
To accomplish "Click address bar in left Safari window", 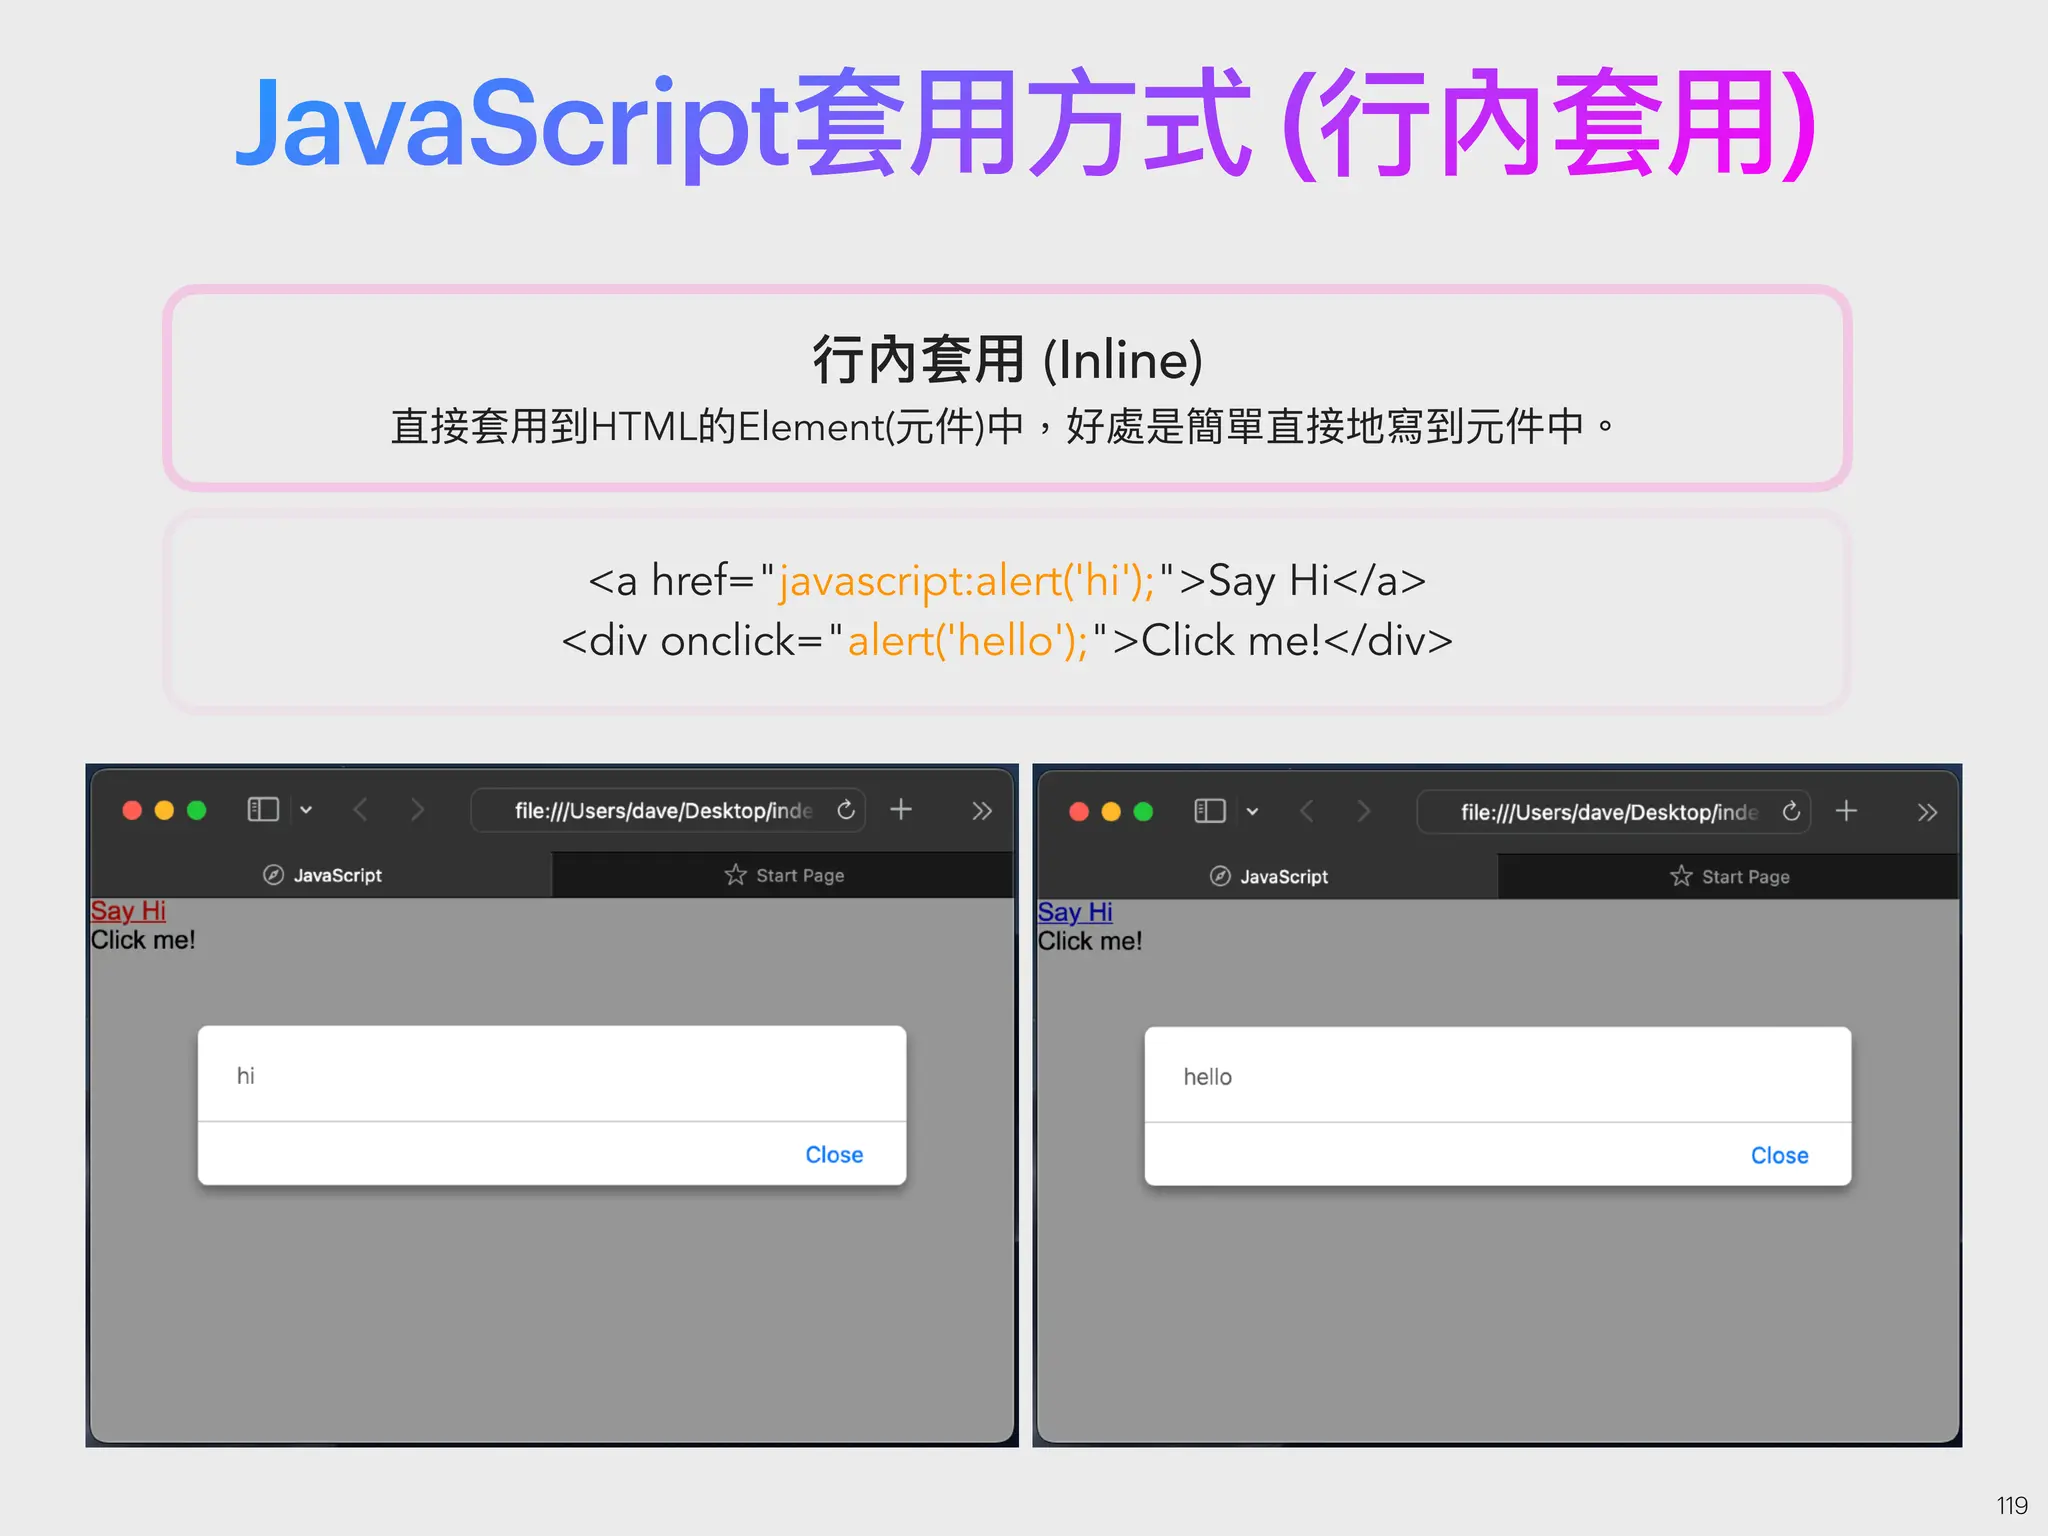I will 668,810.
